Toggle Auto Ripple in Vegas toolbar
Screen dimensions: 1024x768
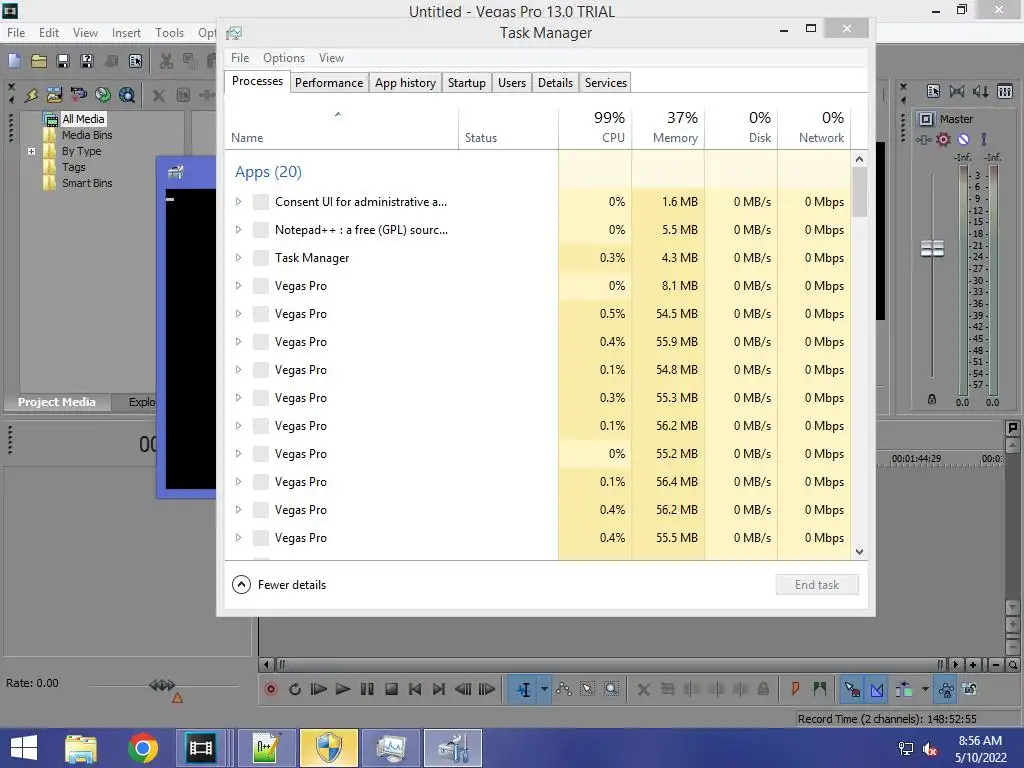pos(904,689)
